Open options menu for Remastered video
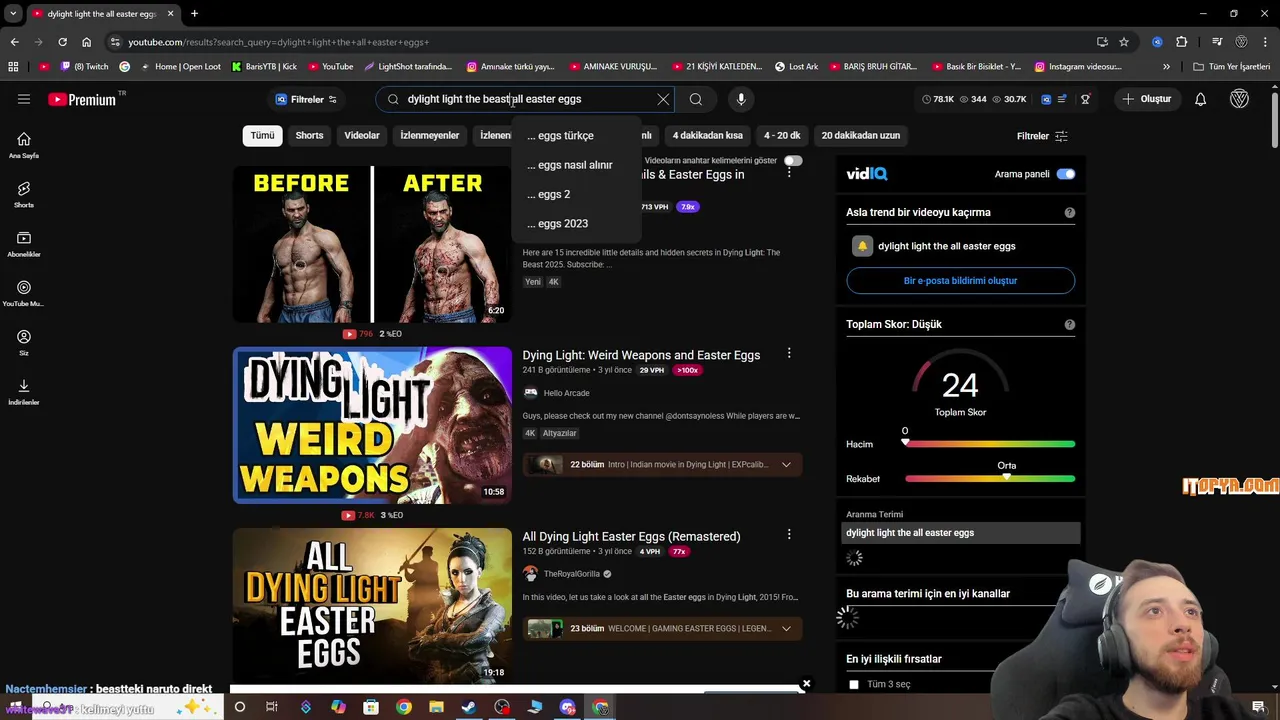Viewport: 1280px width, 720px height. (789, 534)
